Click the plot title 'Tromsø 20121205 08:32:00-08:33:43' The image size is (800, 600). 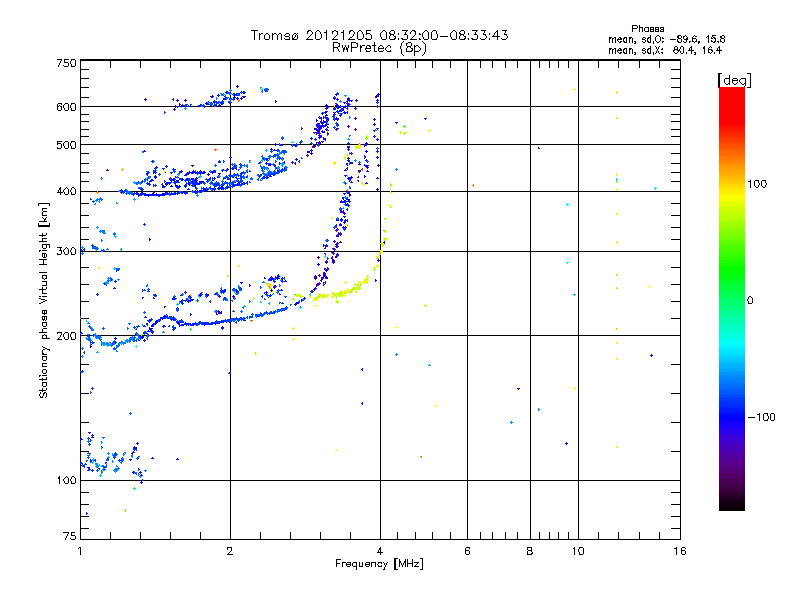point(379,35)
